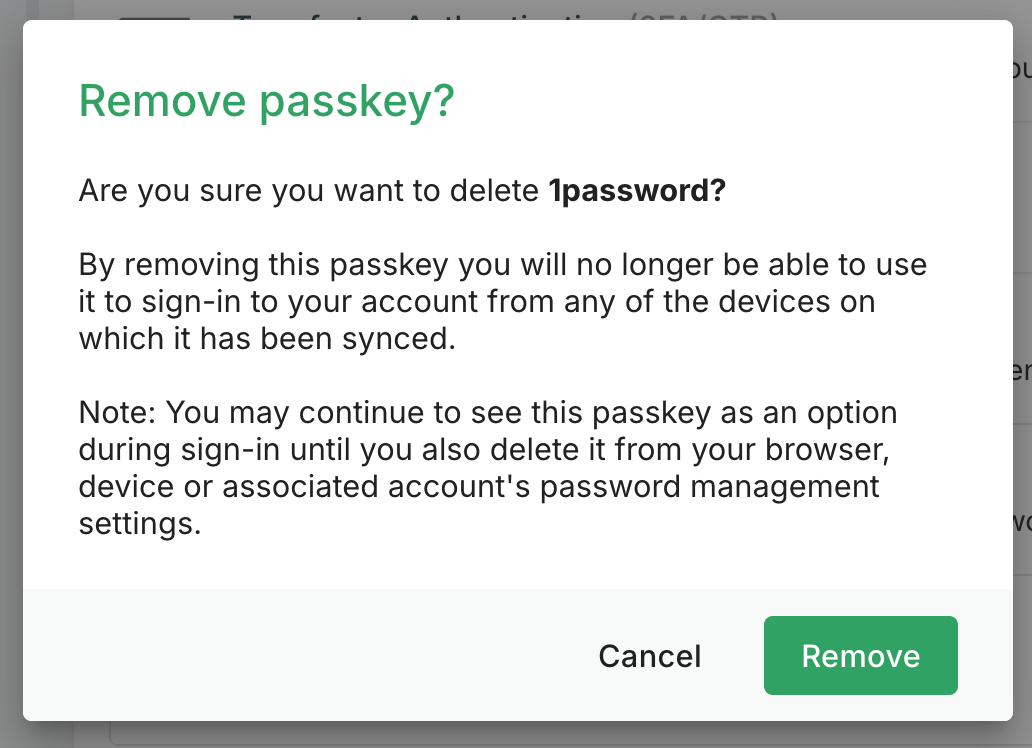Image resolution: width=1032 pixels, height=748 pixels.
Task: Select the bold "1password?" passkey name
Action: (x=636, y=191)
